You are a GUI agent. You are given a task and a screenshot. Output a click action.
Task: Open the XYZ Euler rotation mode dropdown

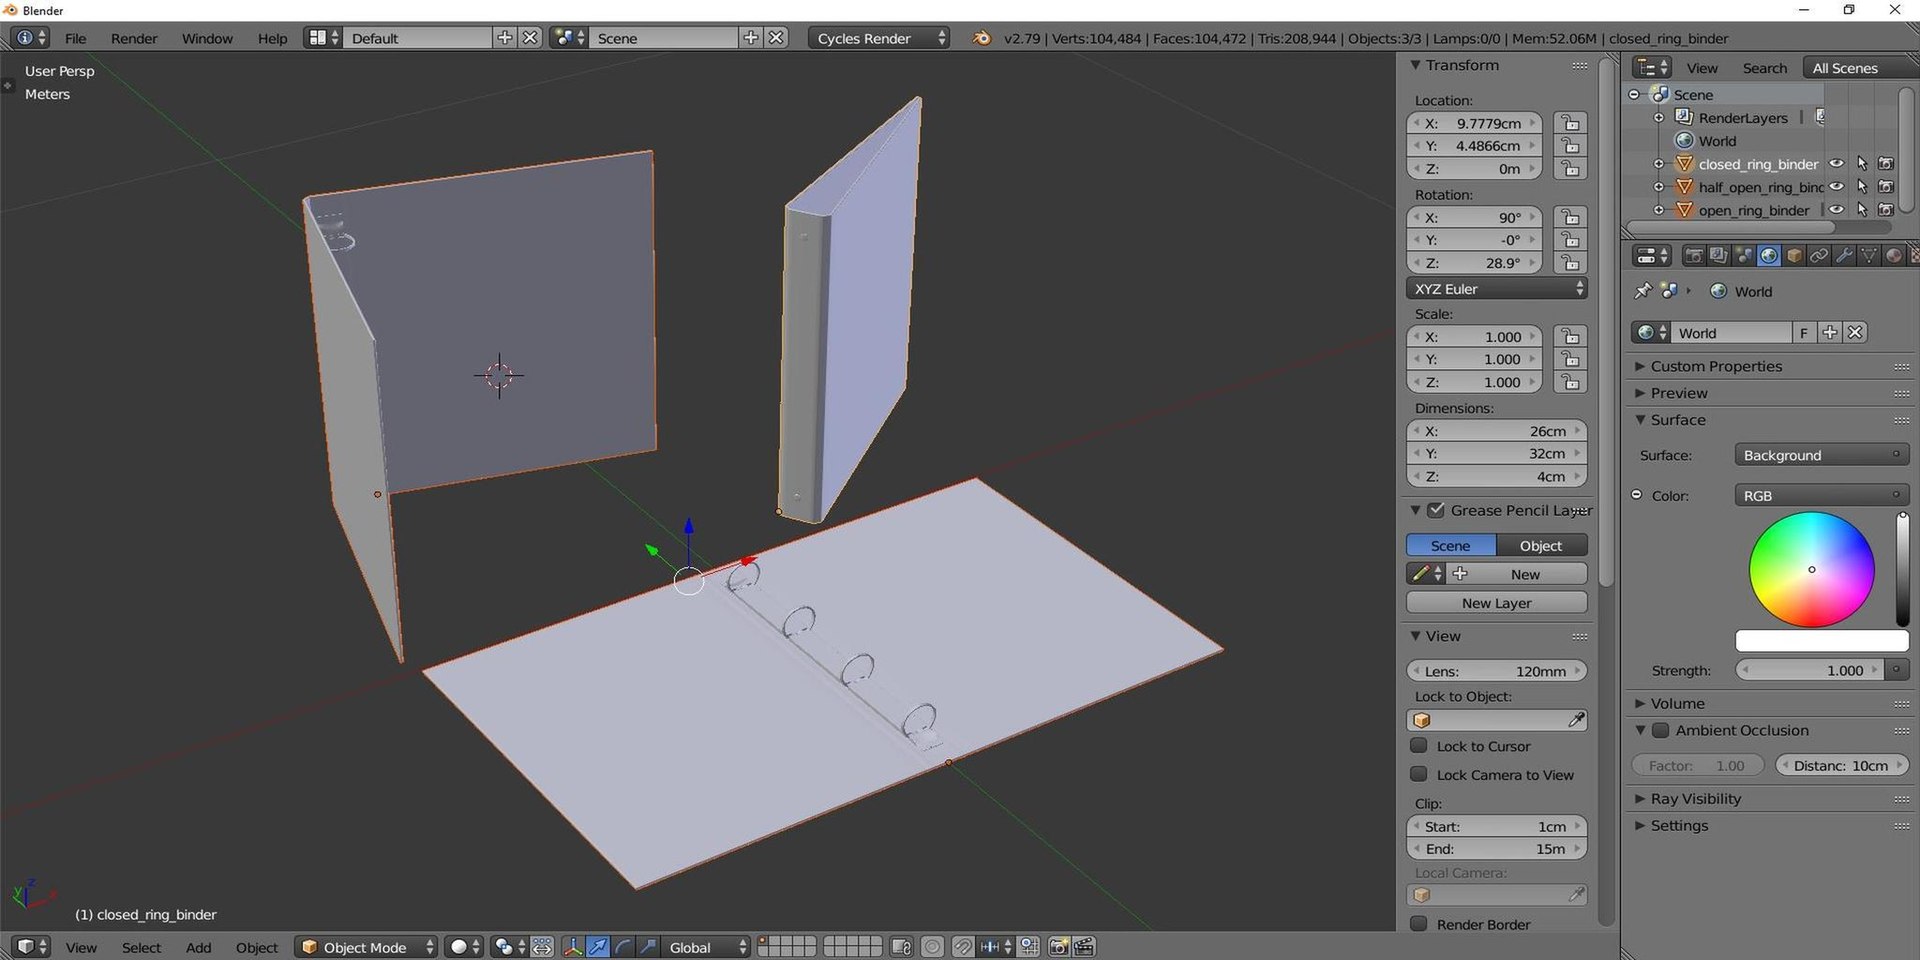pyautogui.click(x=1497, y=289)
